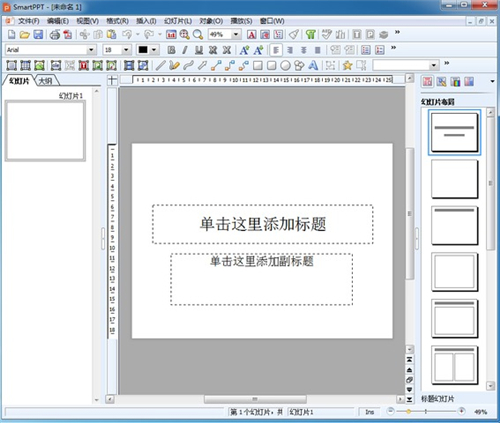Toggle underline text formatting
This screenshot has height=423, width=500.
(x=199, y=50)
